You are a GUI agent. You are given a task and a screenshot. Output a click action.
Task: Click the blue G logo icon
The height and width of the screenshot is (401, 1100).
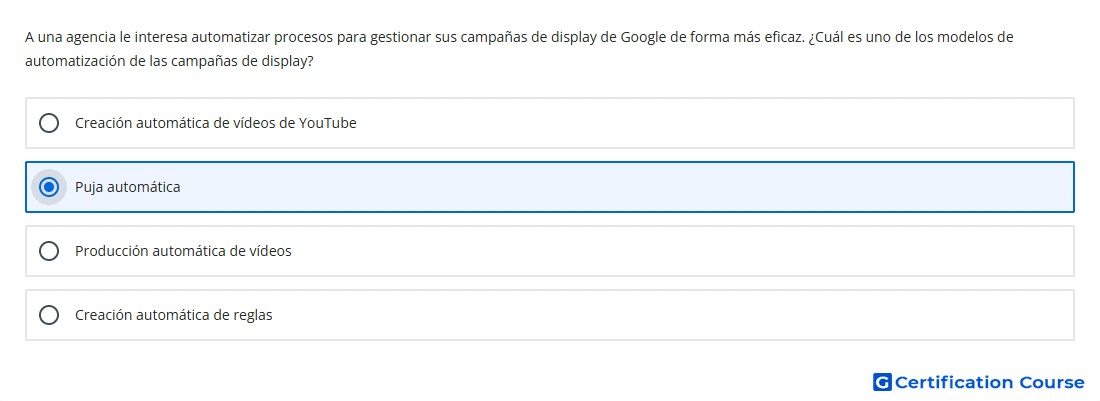point(882,382)
